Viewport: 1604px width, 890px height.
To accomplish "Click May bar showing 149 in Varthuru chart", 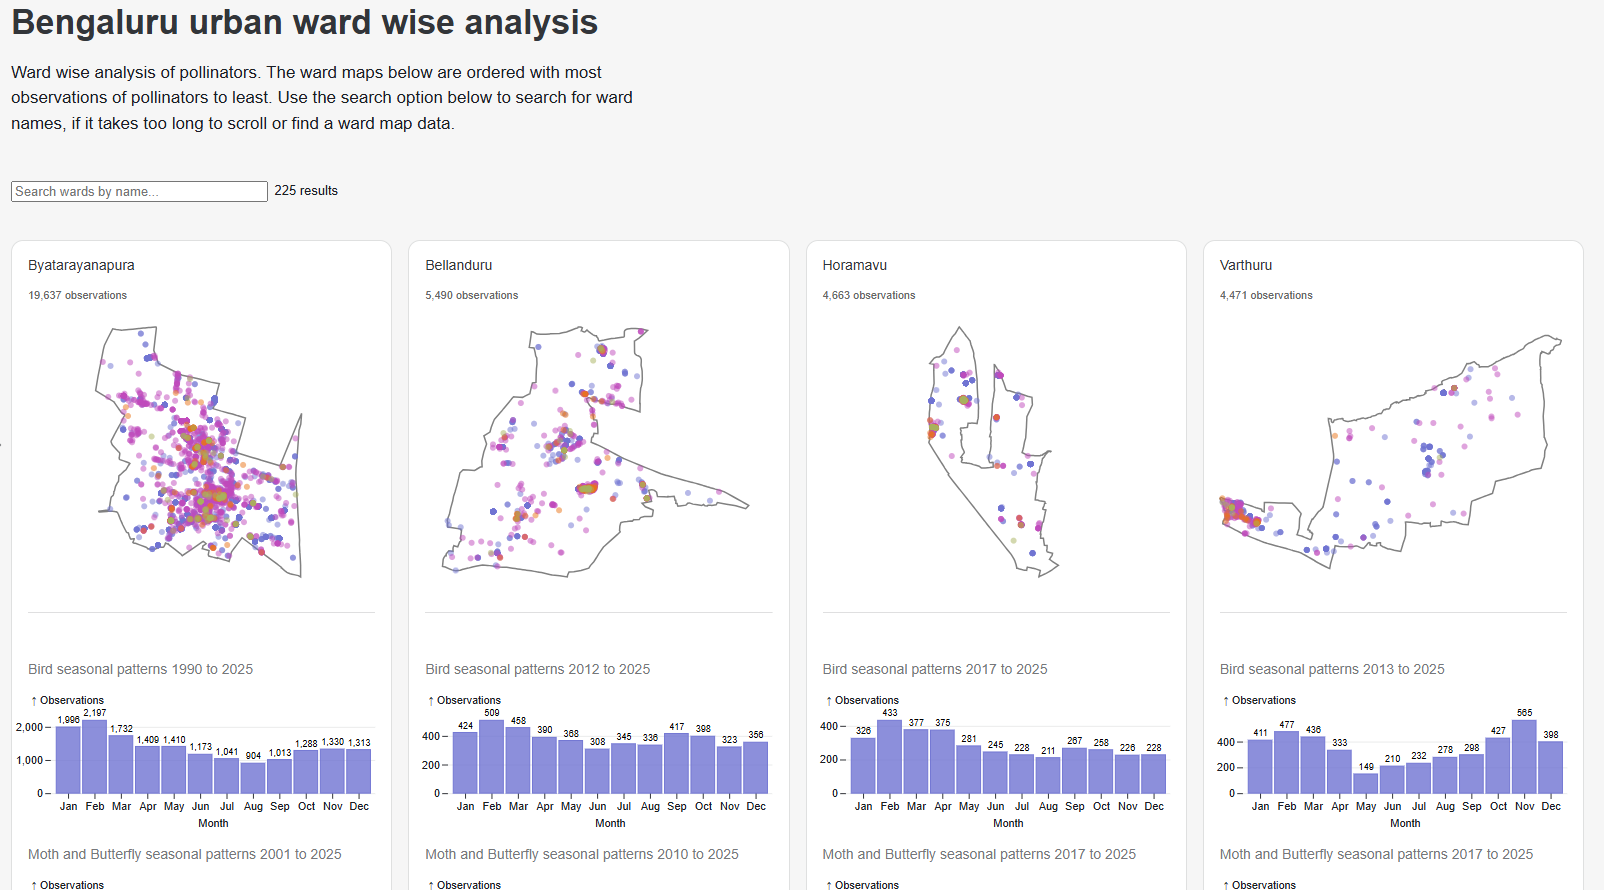I will [x=1365, y=783].
